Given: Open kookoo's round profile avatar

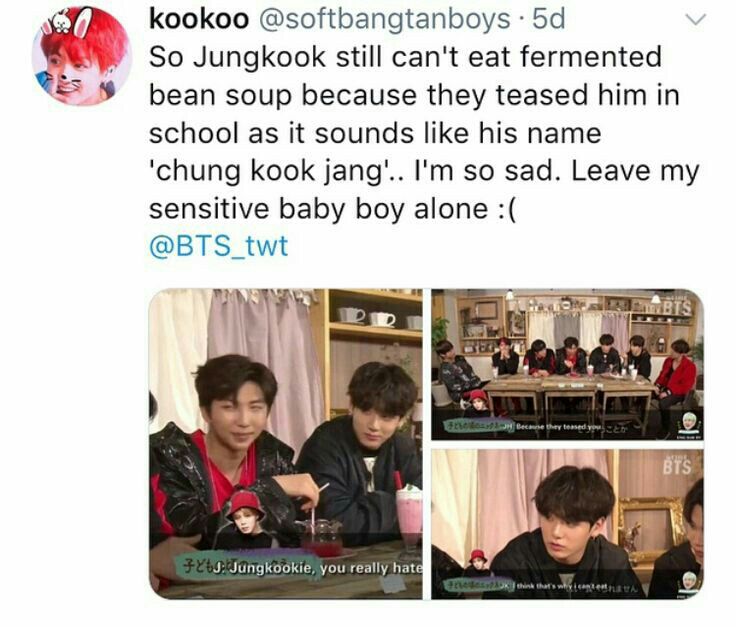Looking at the screenshot, I should tap(80, 56).
